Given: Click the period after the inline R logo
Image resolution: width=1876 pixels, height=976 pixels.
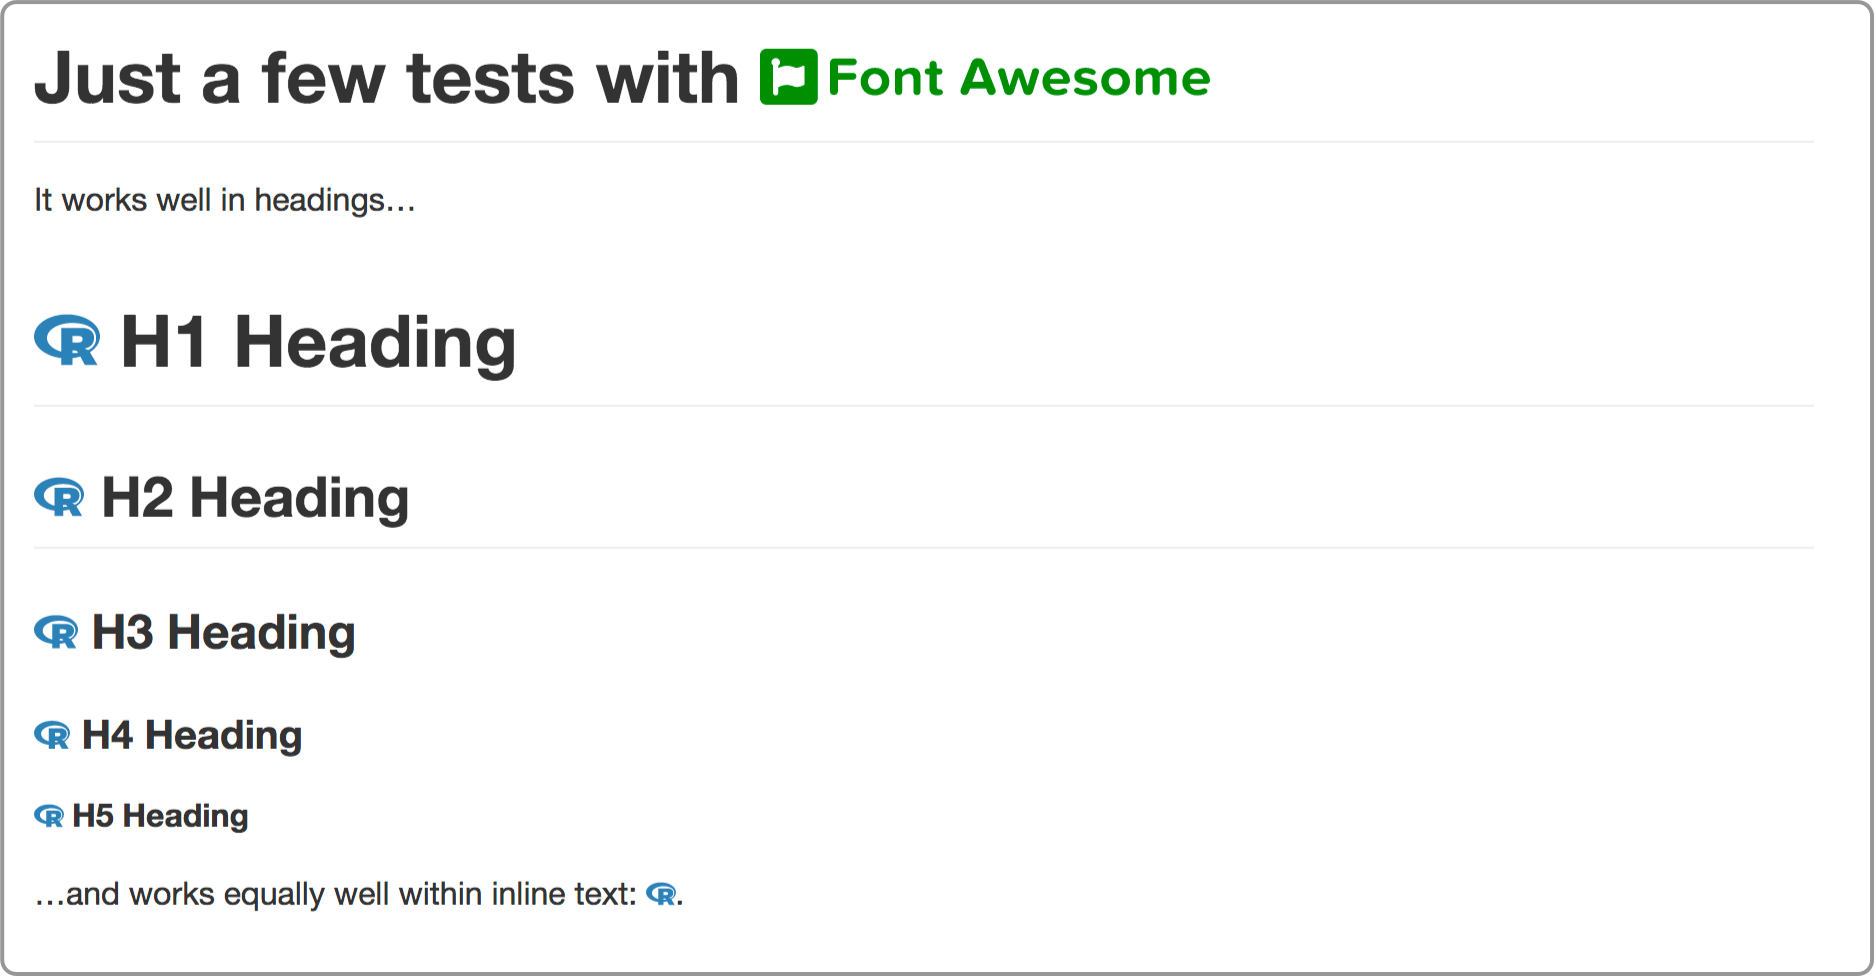Looking at the screenshot, I should click(680, 900).
